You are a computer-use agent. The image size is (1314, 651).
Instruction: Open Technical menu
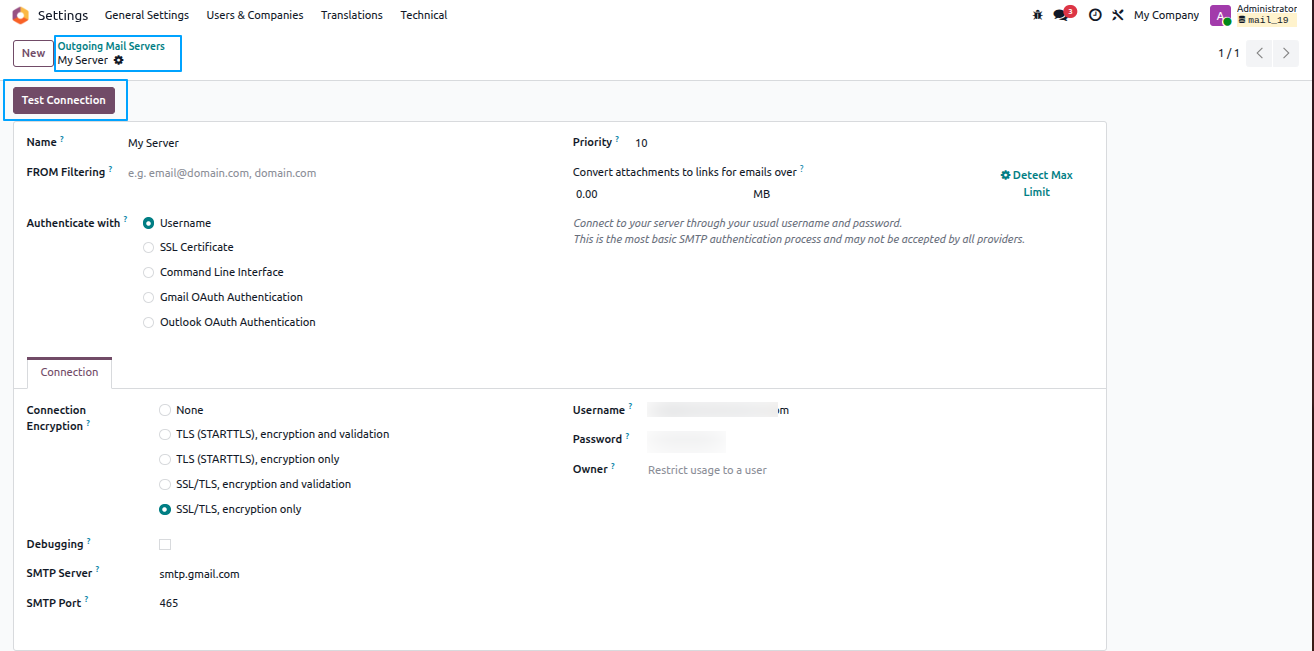pyautogui.click(x=424, y=15)
